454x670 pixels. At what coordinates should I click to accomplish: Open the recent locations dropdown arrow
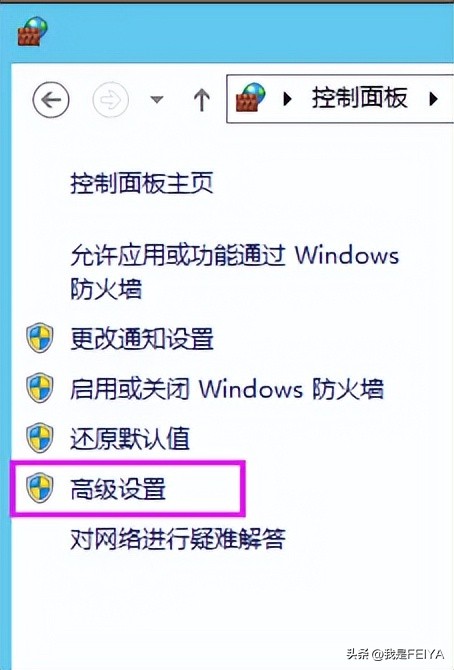click(x=157, y=100)
